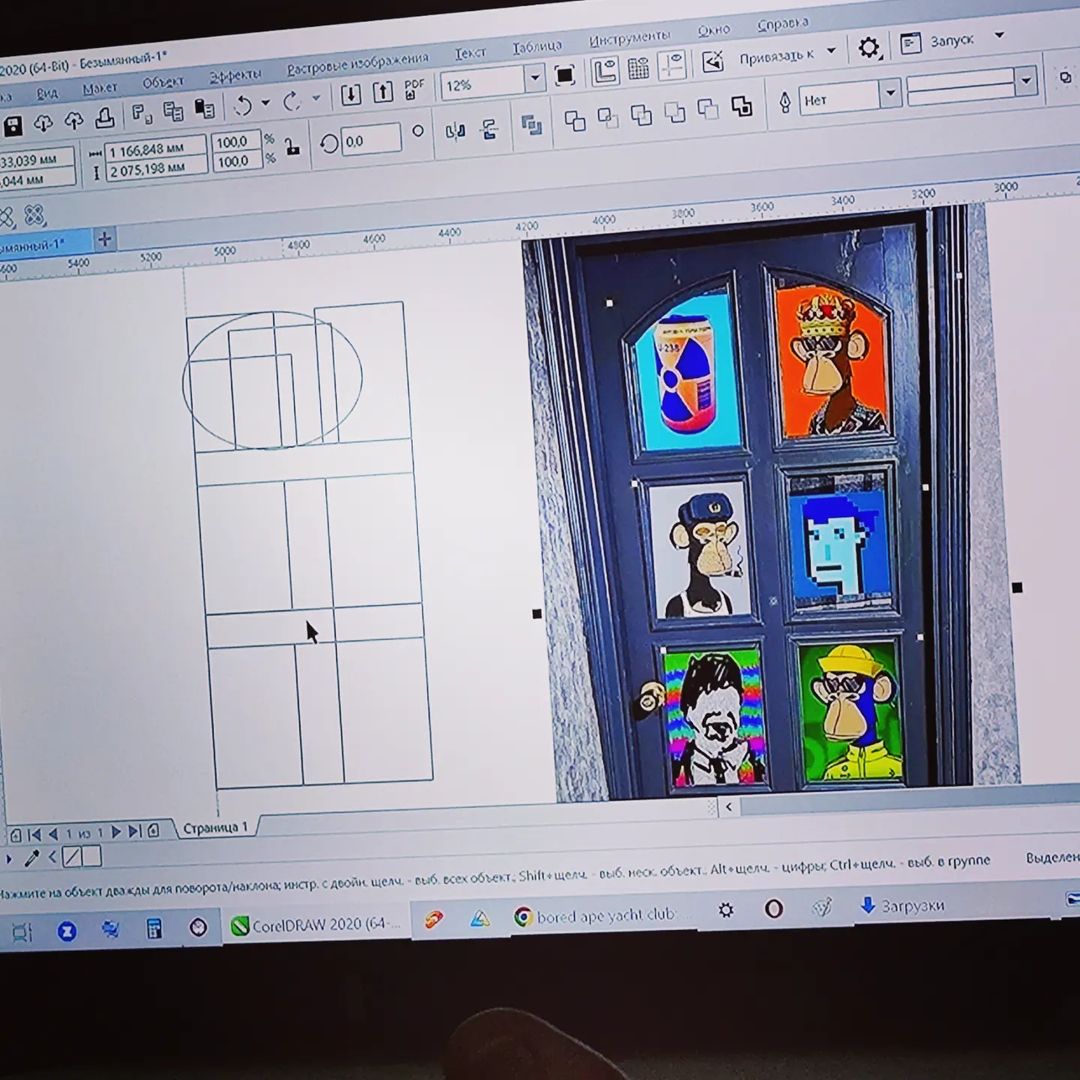Toggle the snap off icon
The width and height of the screenshot is (1080, 1080).
tap(713, 62)
